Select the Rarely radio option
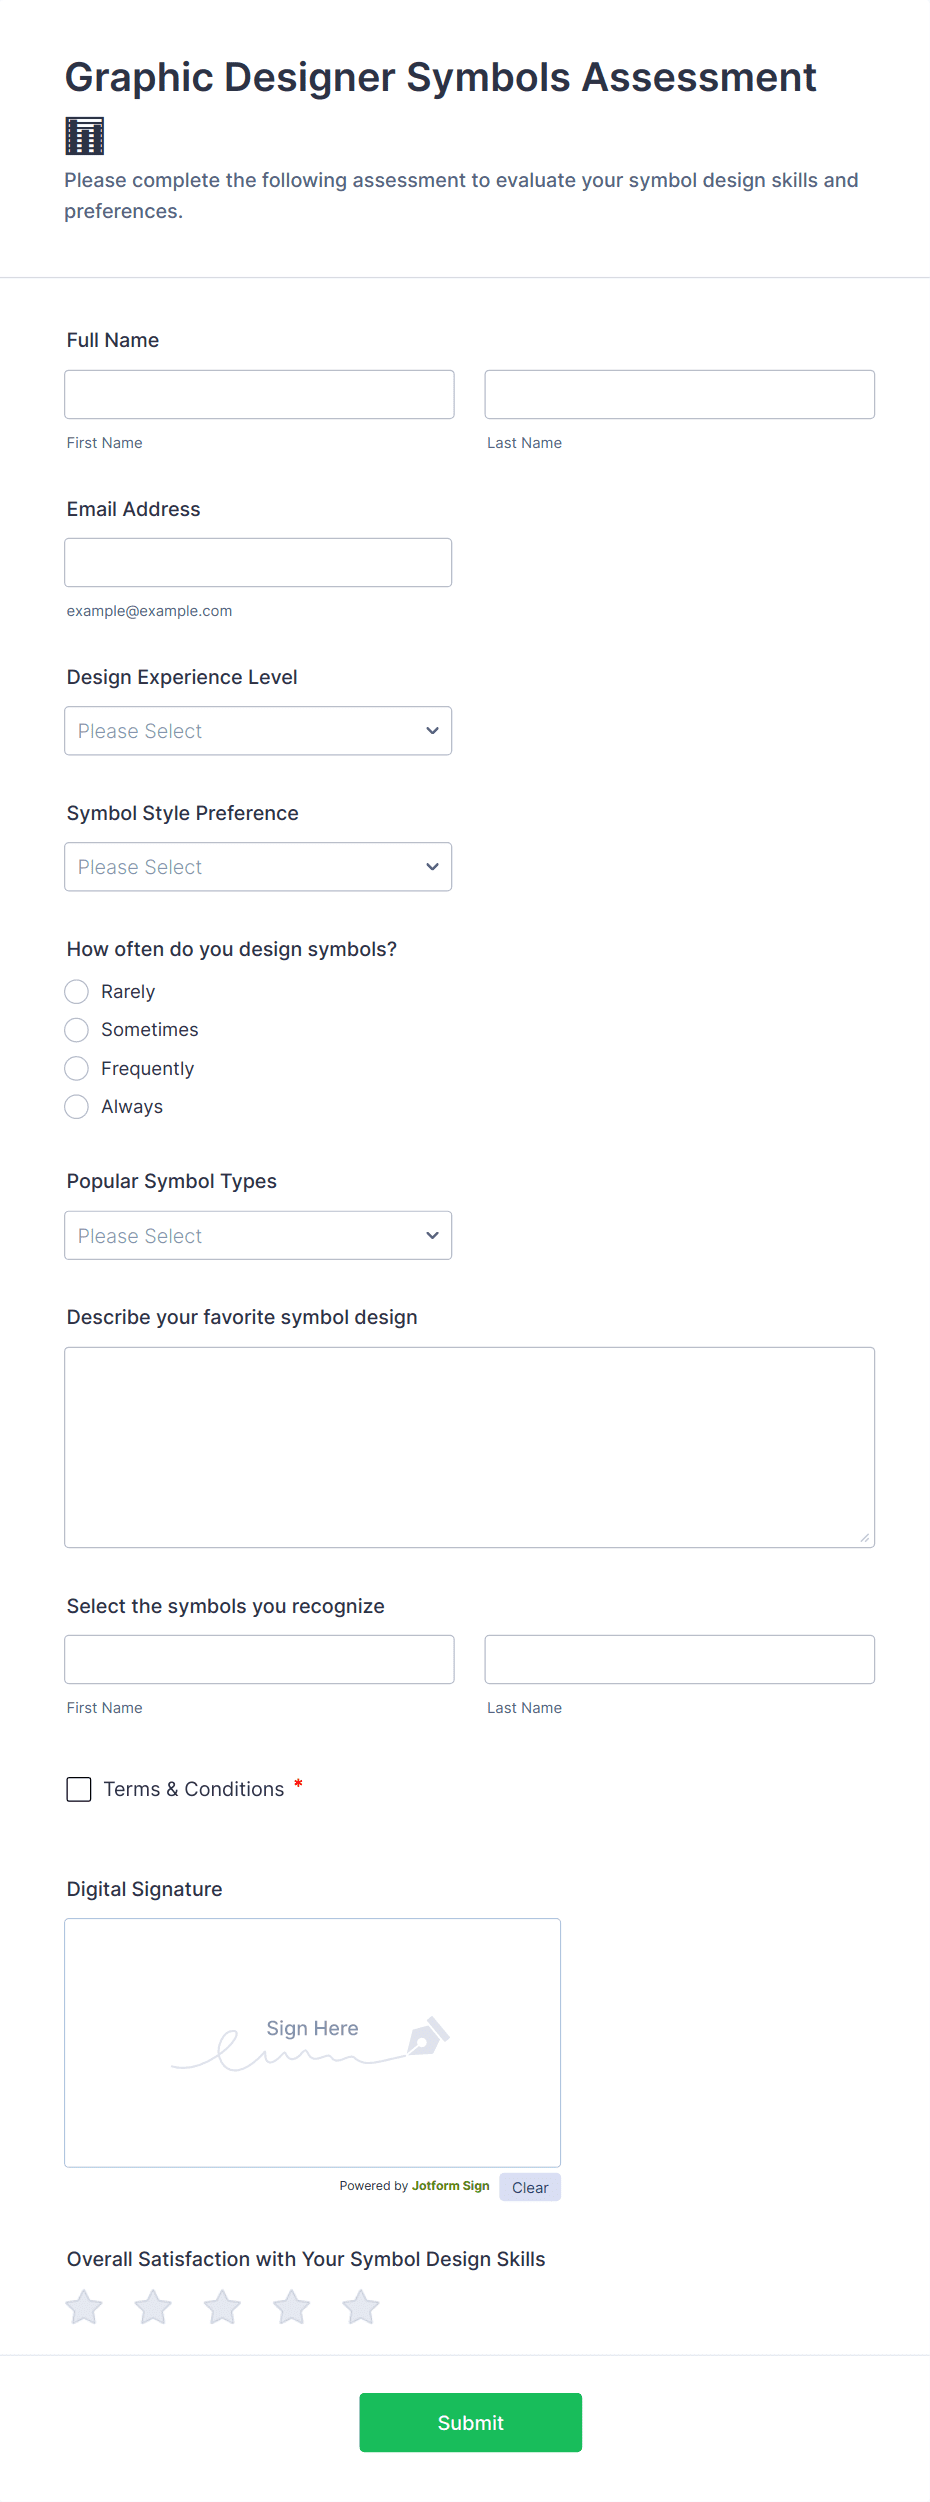This screenshot has height=2502, width=930. click(x=77, y=992)
